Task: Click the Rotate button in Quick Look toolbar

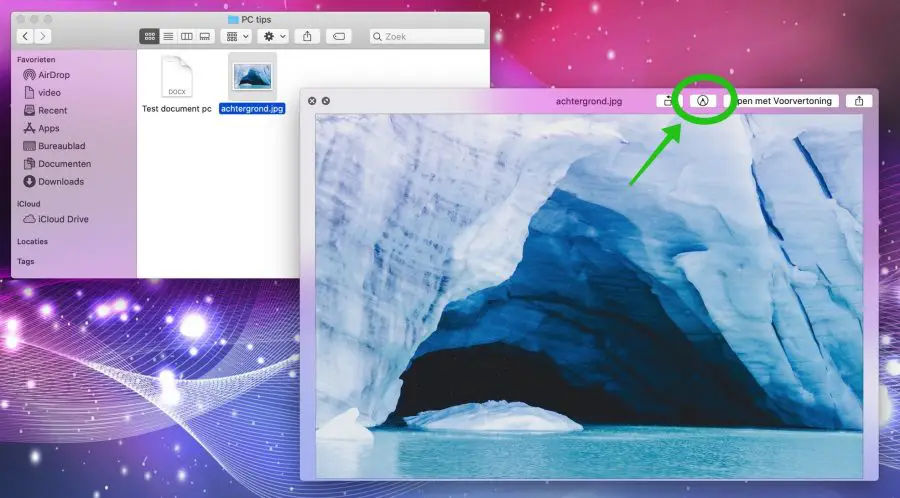Action: (667, 101)
